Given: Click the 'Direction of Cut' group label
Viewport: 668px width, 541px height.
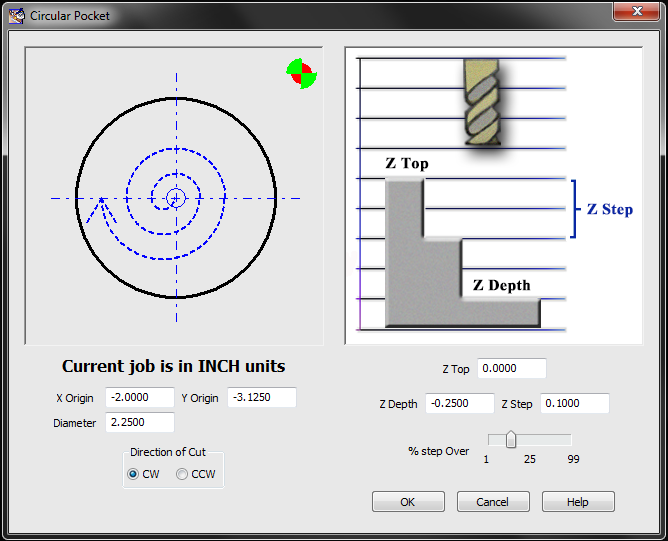Looking at the screenshot, I should 168,452.
